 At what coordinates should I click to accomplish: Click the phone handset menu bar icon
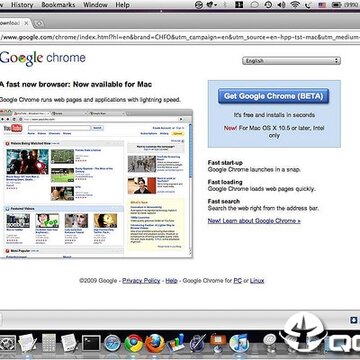click(309, 5)
